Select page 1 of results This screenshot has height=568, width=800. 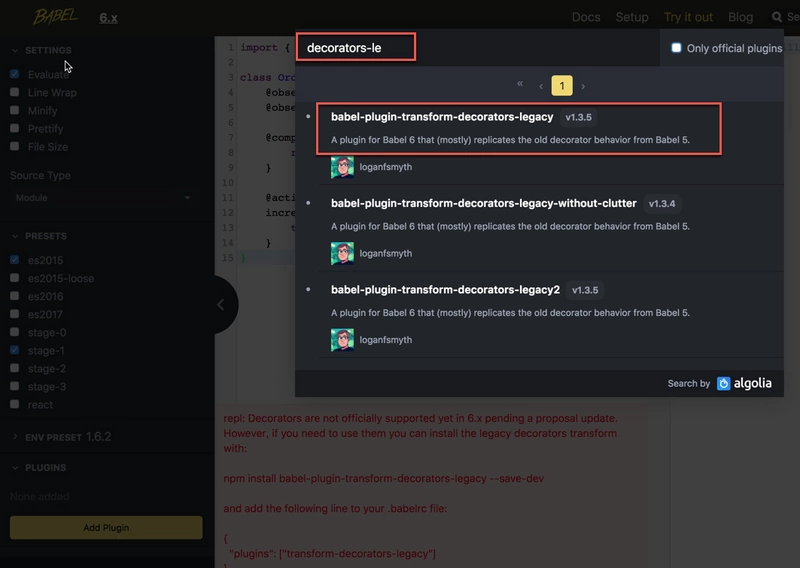pyautogui.click(x=562, y=86)
